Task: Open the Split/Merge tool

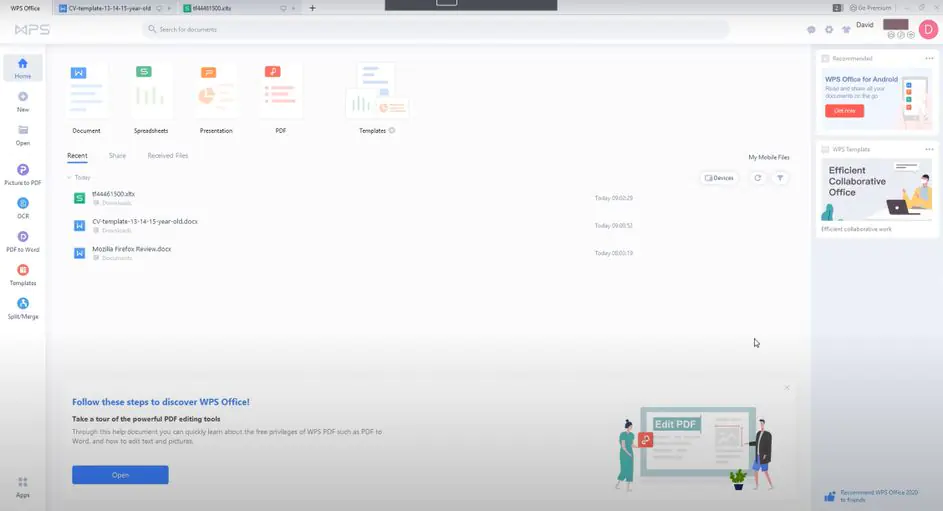Action: (x=23, y=308)
